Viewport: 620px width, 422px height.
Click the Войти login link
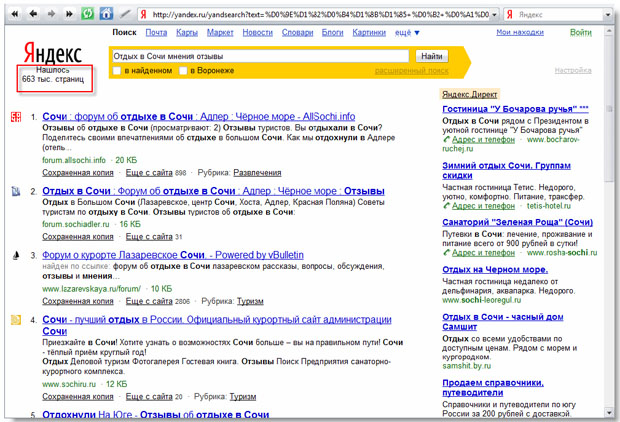coord(580,32)
